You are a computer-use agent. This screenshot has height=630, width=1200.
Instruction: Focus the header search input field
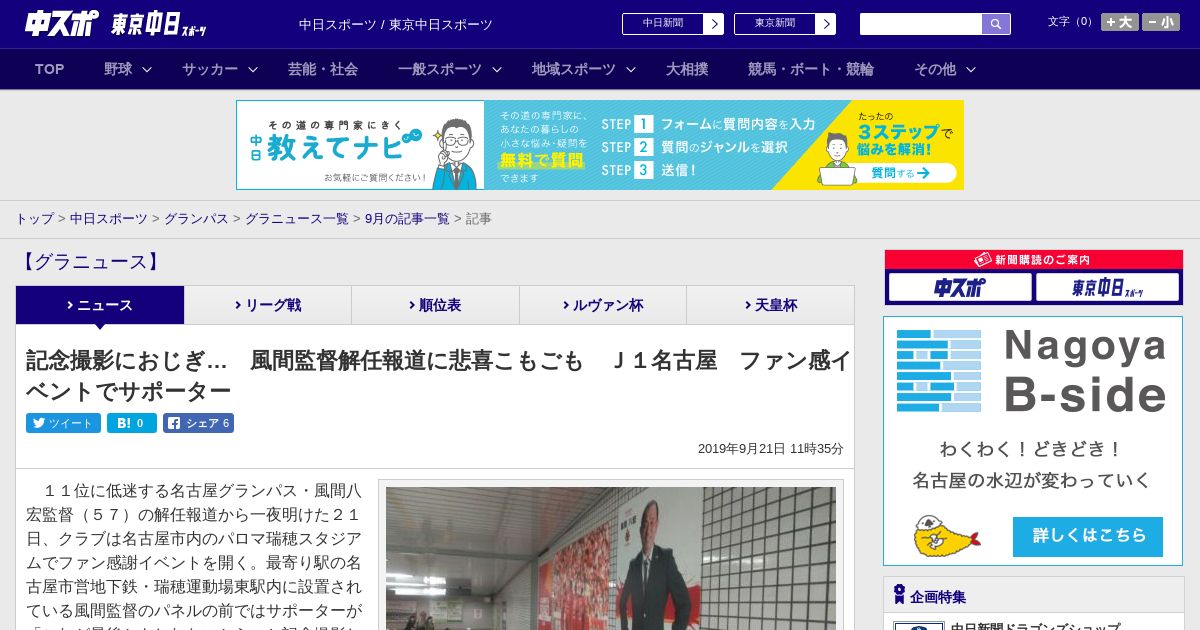[x=921, y=24]
